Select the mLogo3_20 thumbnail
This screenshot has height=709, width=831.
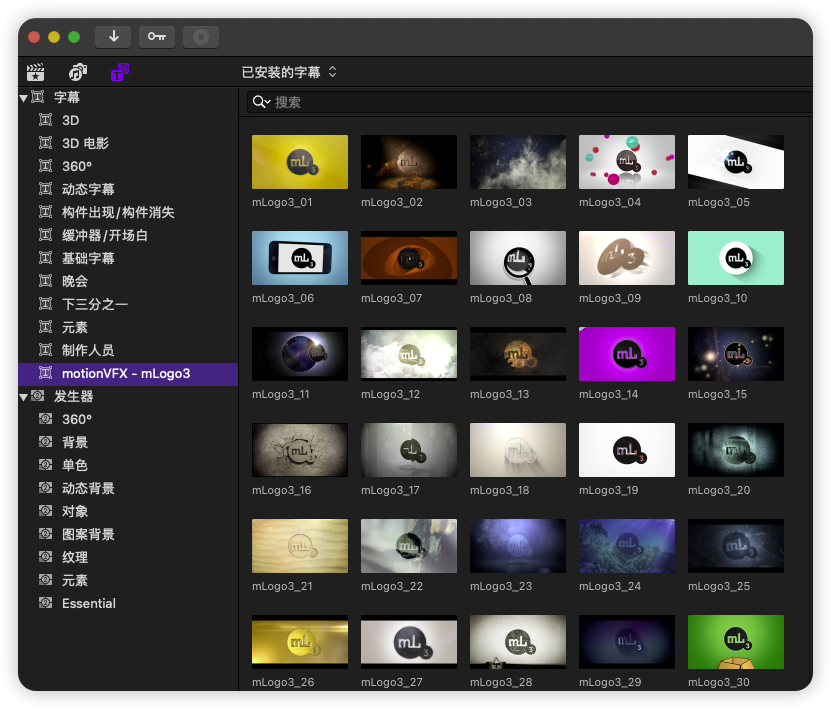tap(736, 450)
